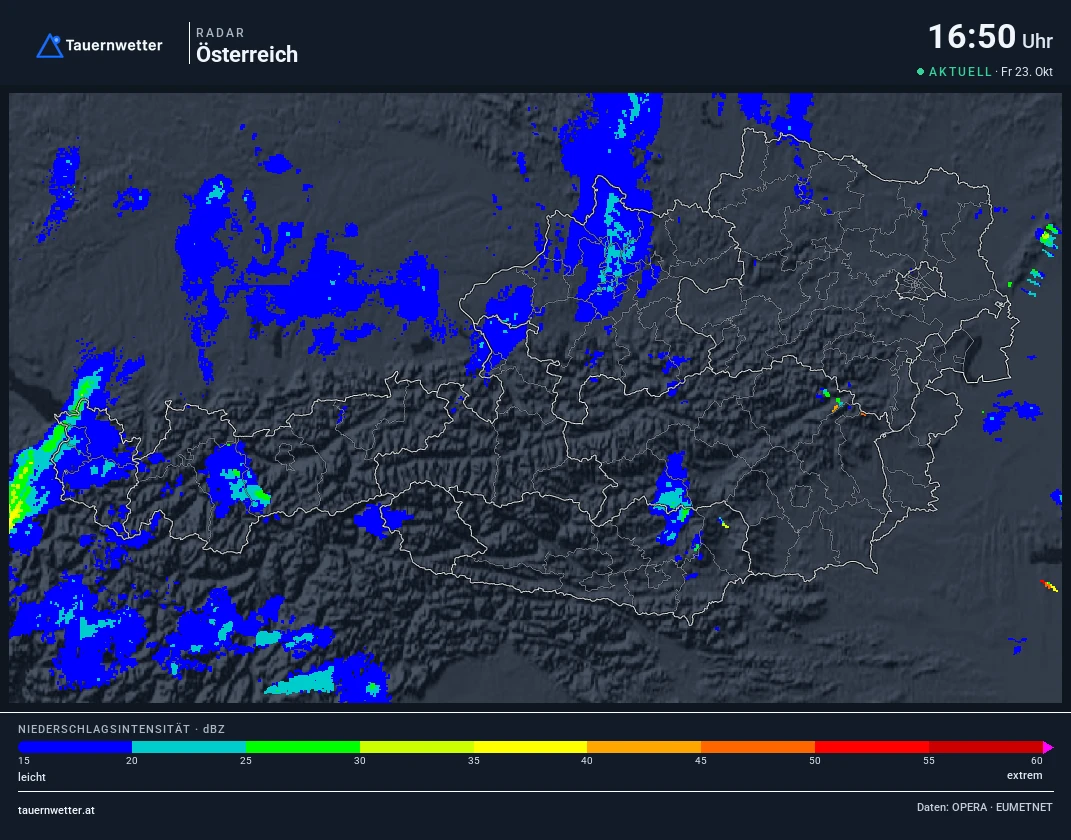Click the Tauernwetter brand name

[x=114, y=45]
